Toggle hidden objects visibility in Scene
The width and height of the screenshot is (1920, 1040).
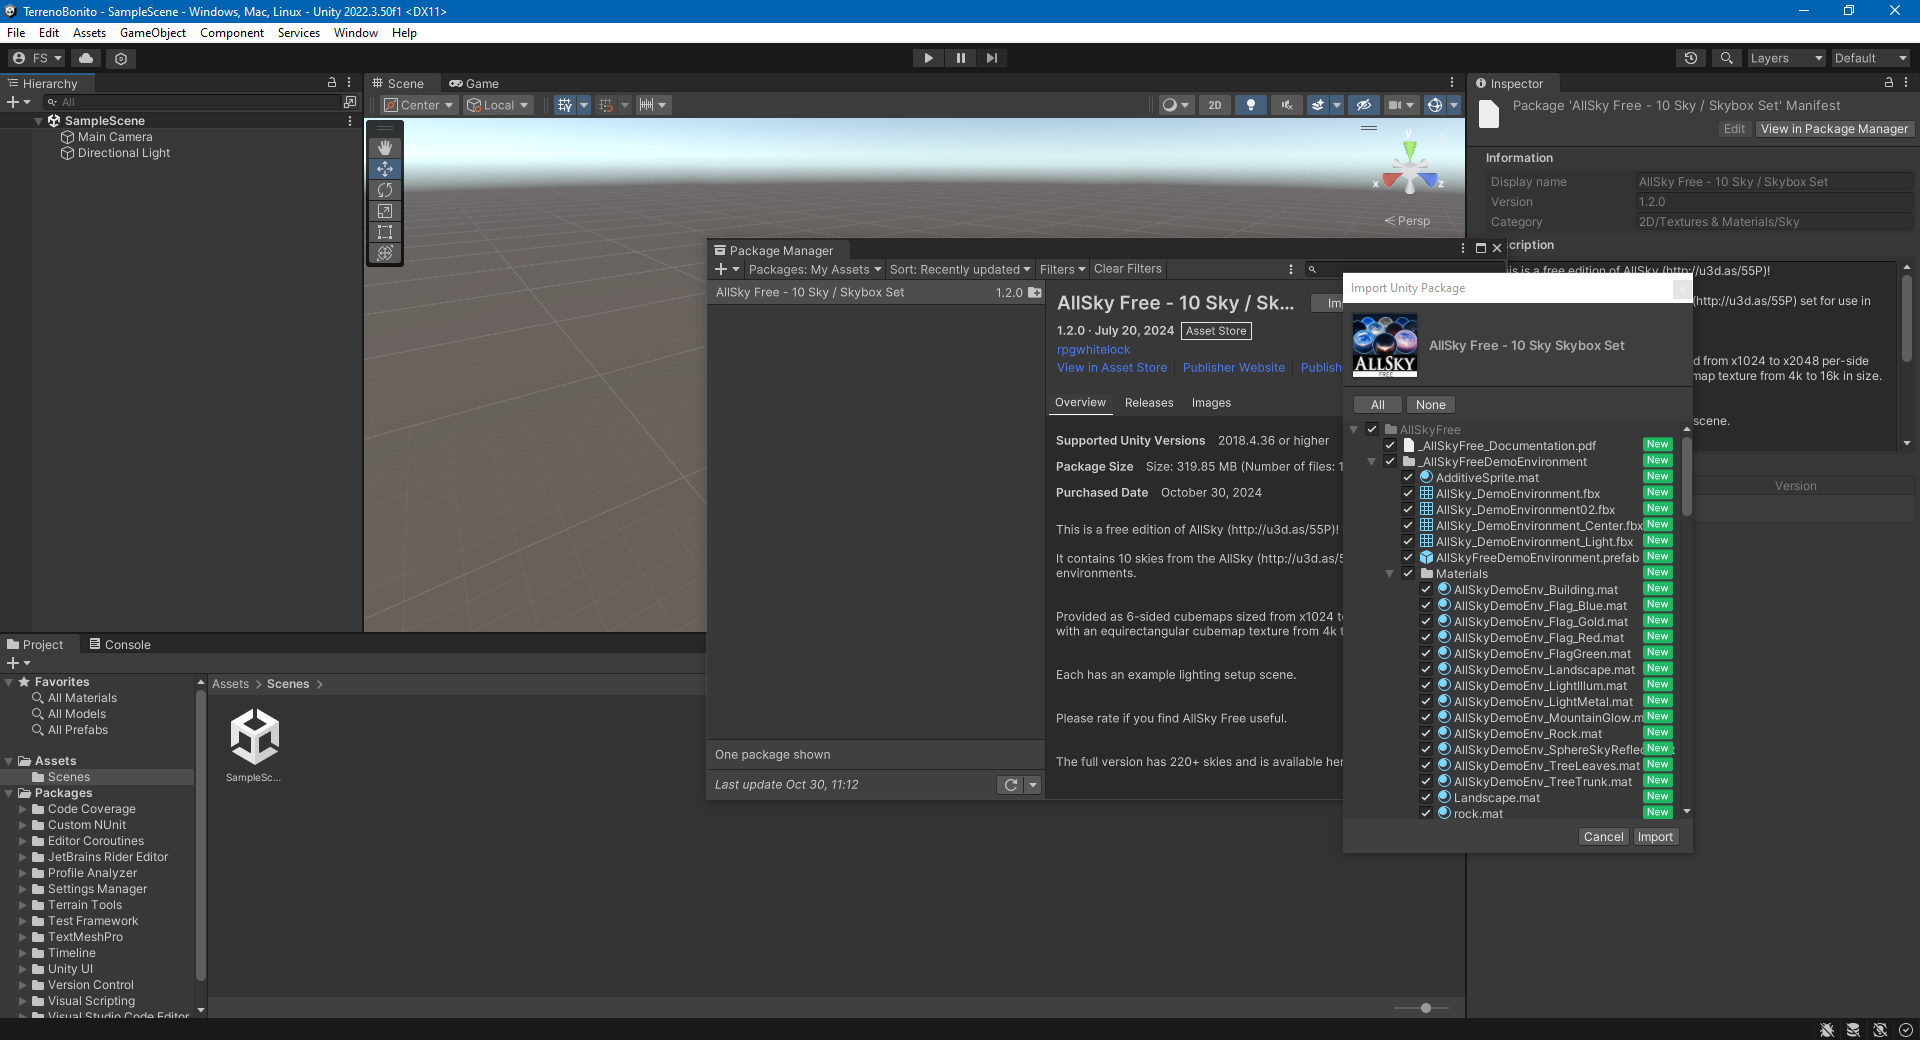pos(1363,105)
